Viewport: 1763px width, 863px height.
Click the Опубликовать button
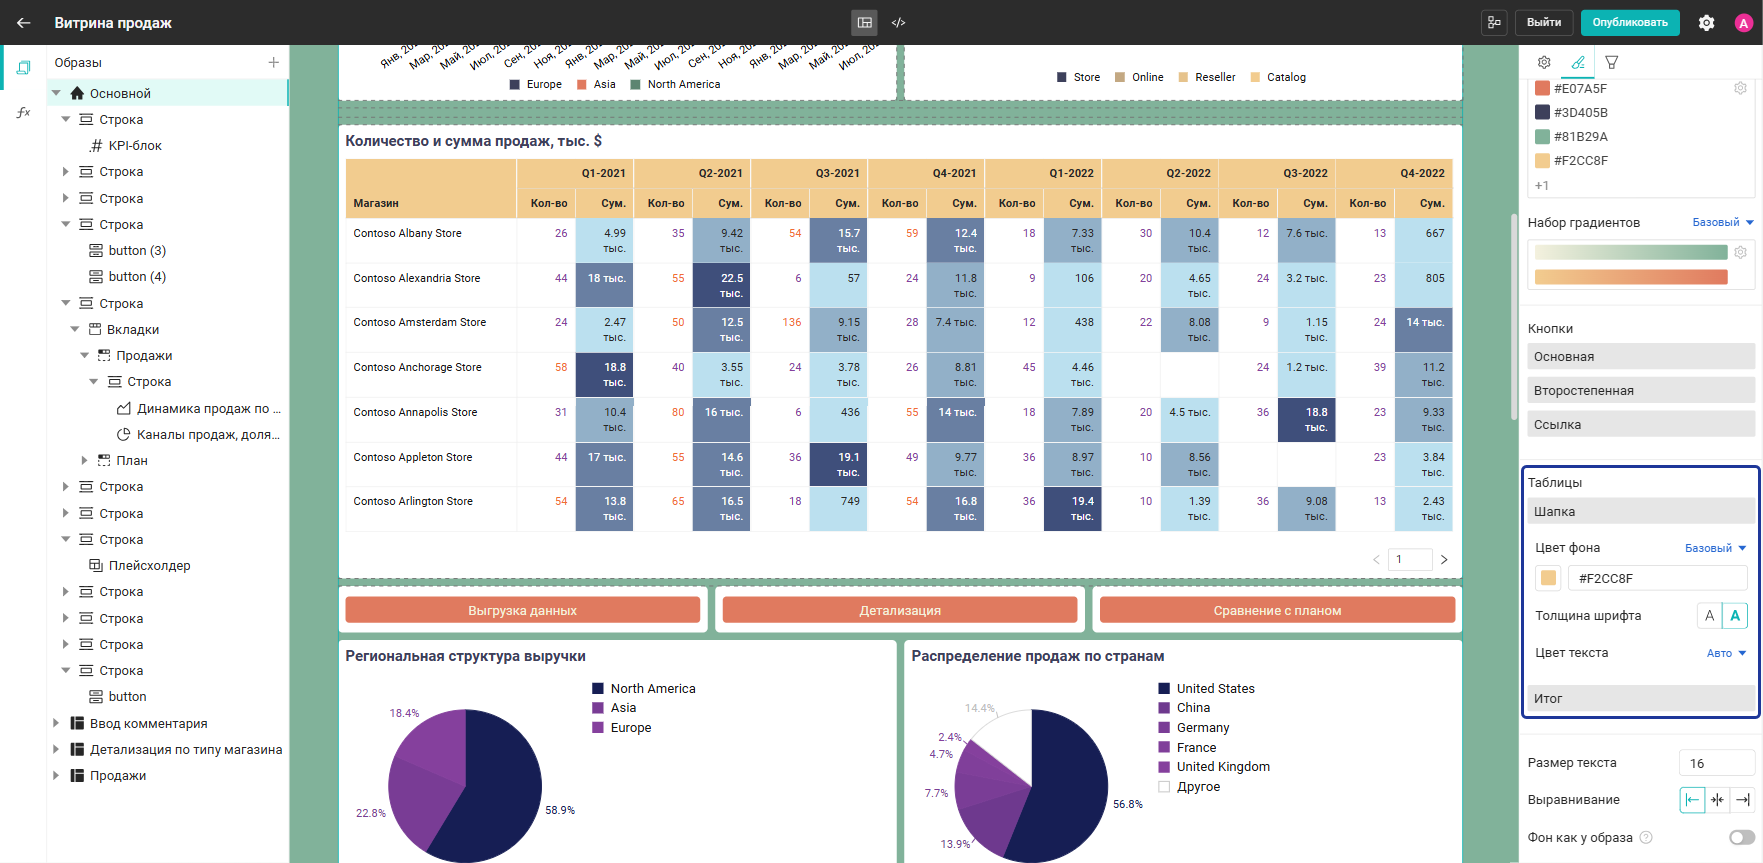(x=1630, y=22)
